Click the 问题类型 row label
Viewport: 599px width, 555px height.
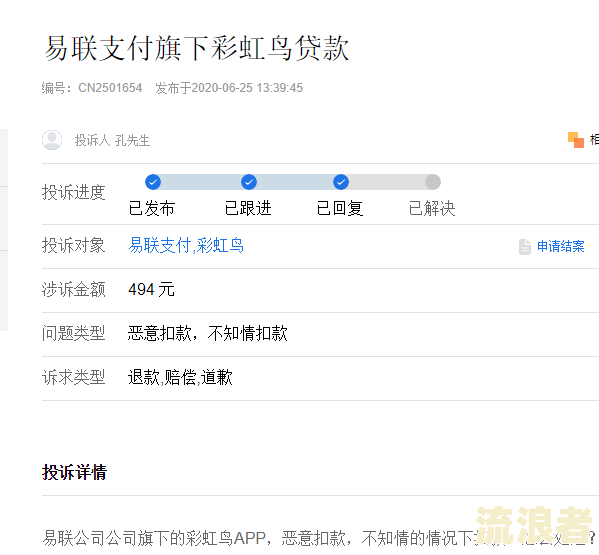pos(73,333)
